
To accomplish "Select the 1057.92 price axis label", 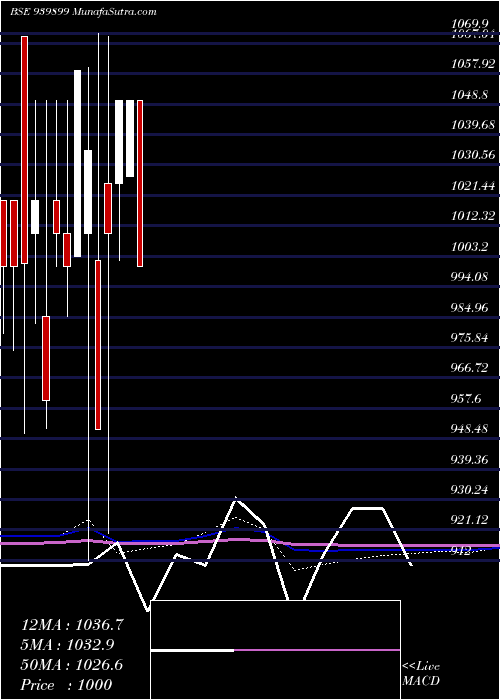I will click(x=473, y=64).
